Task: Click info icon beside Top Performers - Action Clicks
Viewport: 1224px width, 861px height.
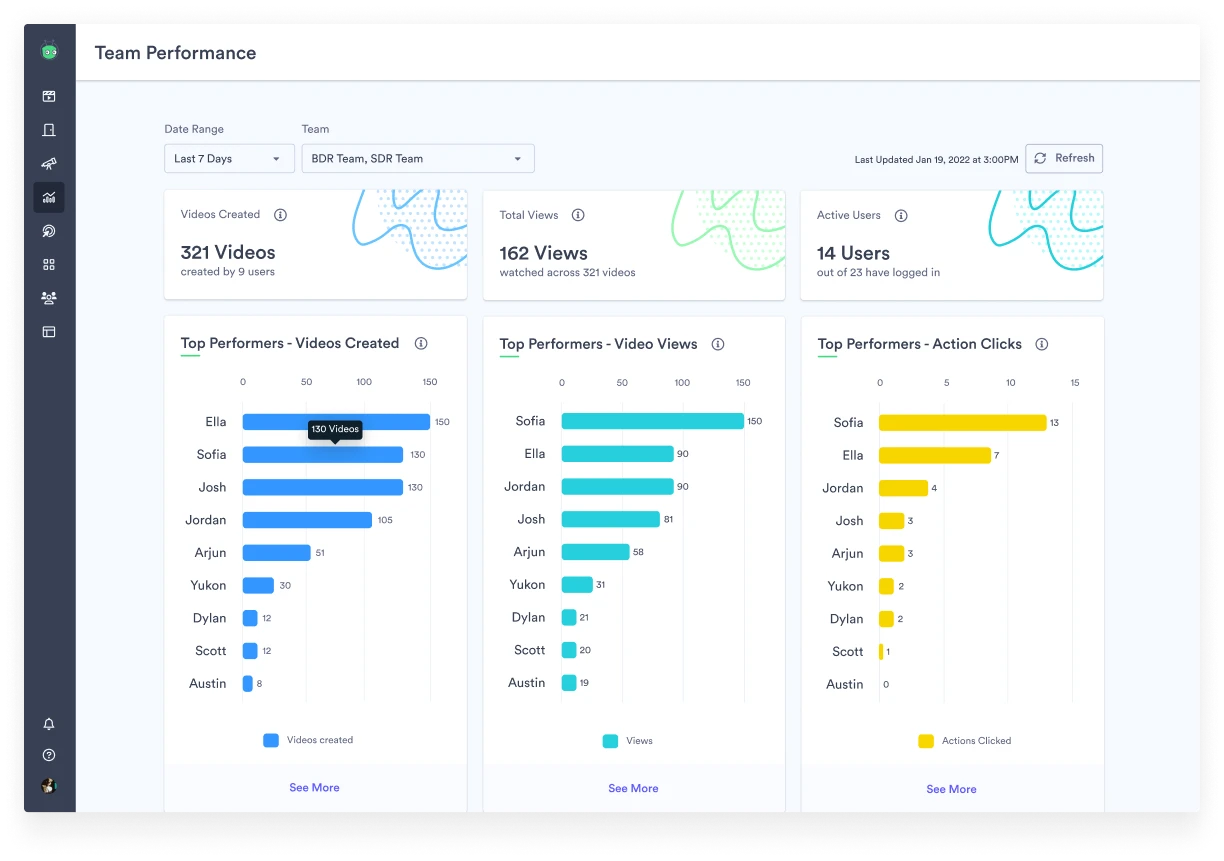Action: 1042,344
